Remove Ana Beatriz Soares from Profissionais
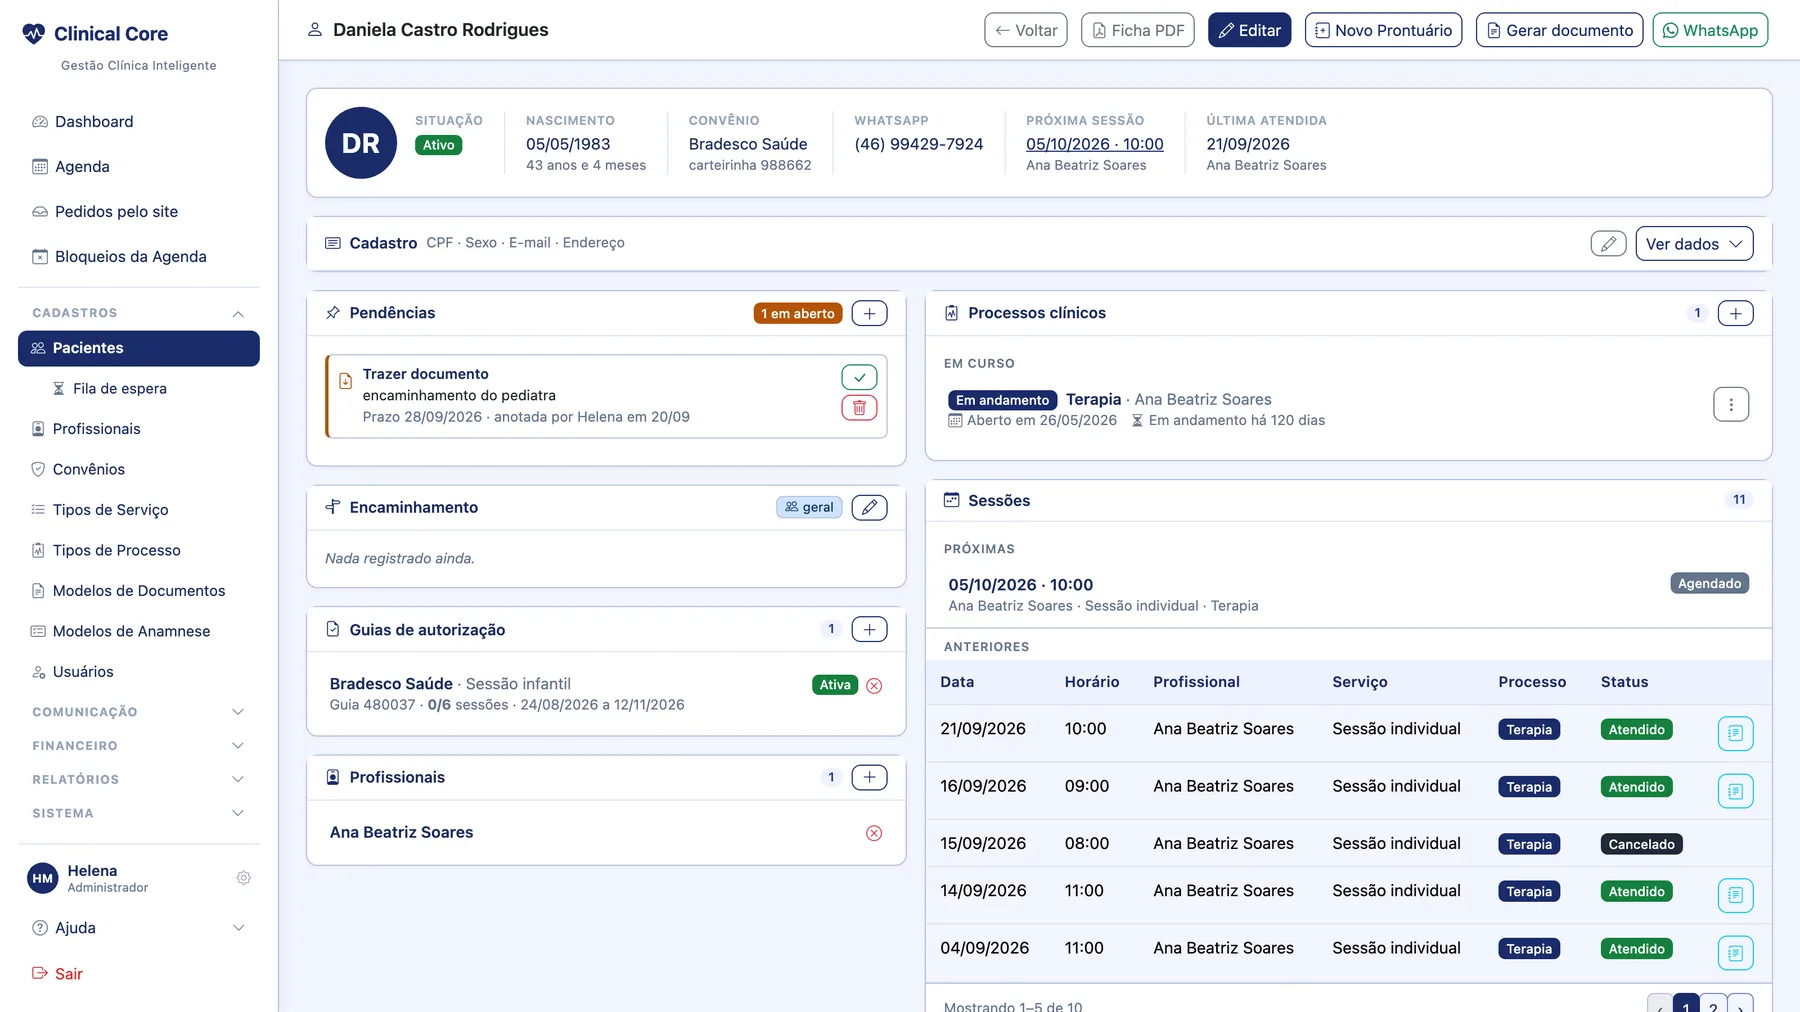 point(874,833)
